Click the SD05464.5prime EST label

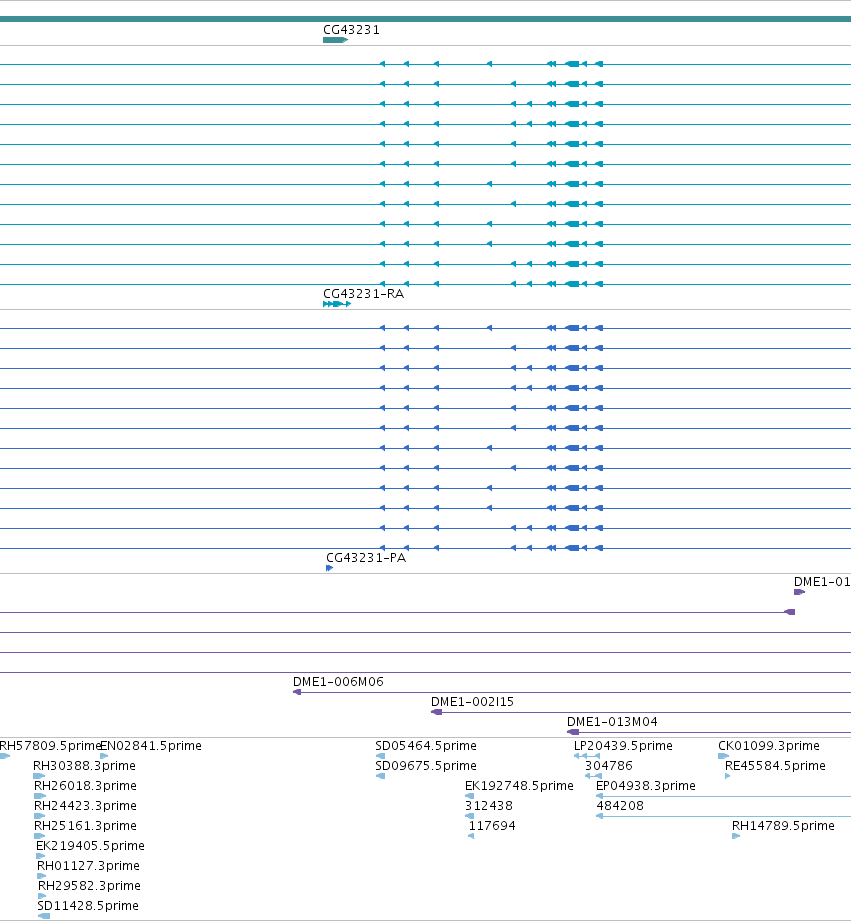[x=426, y=746]
